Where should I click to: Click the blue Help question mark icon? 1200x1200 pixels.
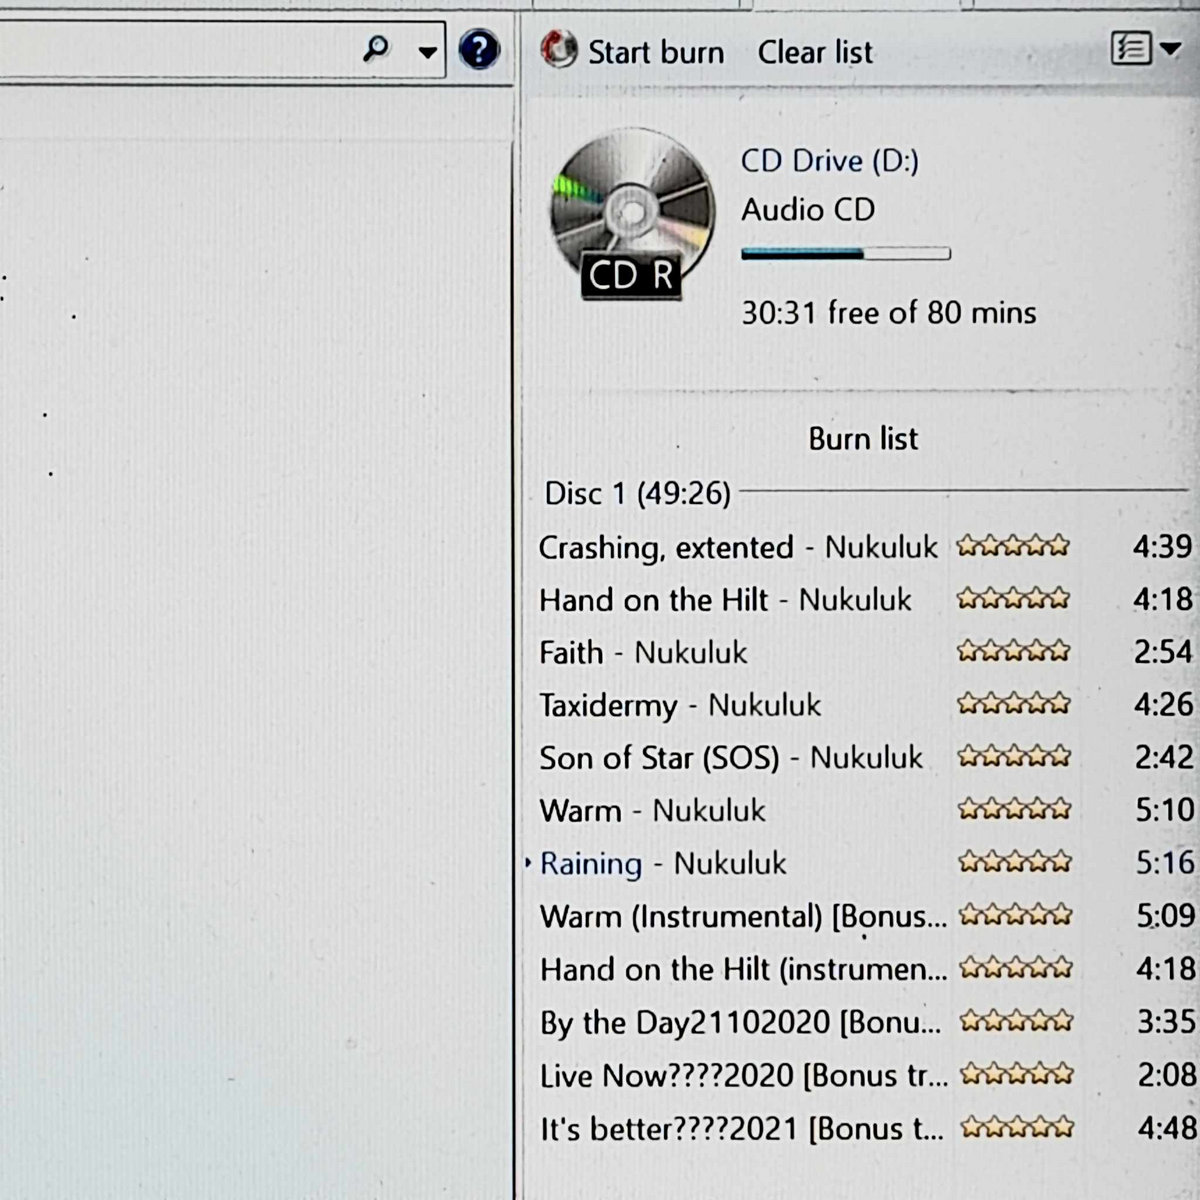pyautogui.click(x=479, y=50)
